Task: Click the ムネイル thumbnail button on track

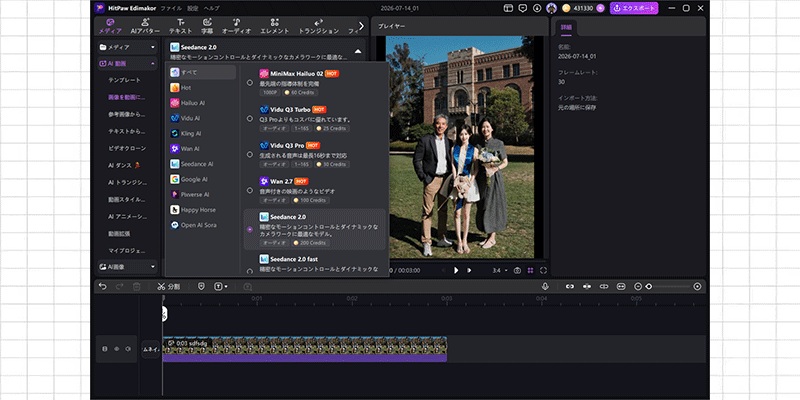Action: [151, 349]
